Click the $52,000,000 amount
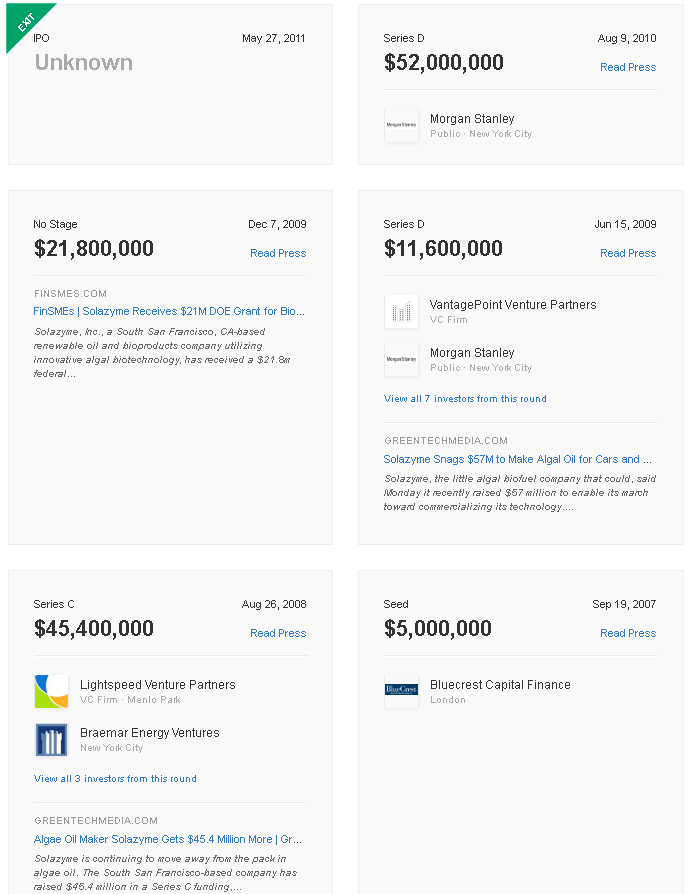The image size is (690, 894). pos(444,62)
